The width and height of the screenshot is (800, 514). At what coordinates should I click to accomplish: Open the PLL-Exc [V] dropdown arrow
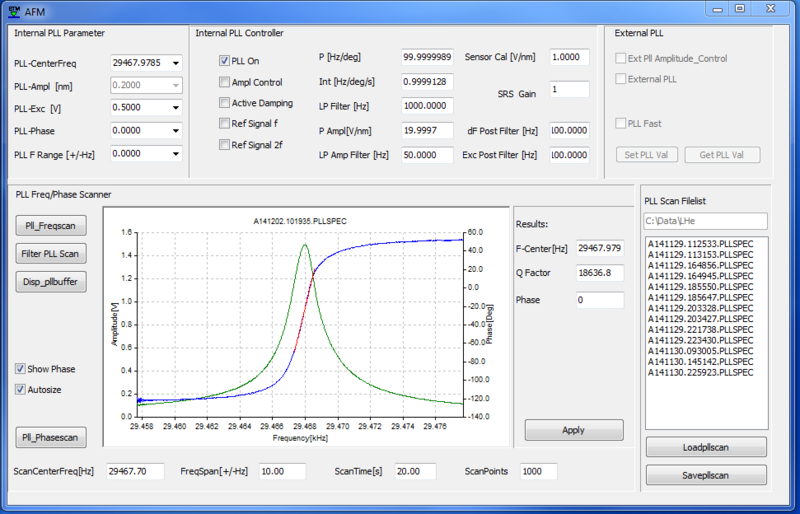coord(176,108)
